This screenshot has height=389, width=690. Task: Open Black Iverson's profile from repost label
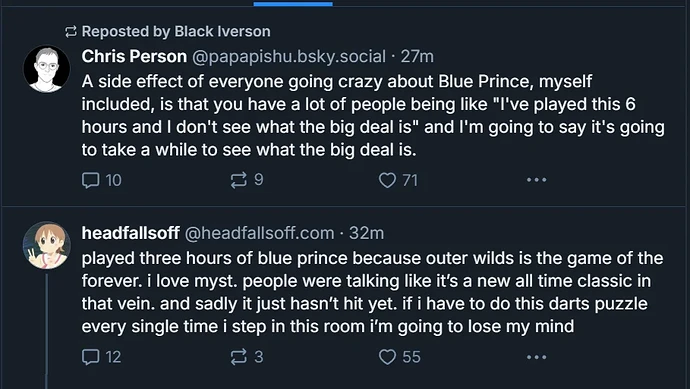[222, 31]
